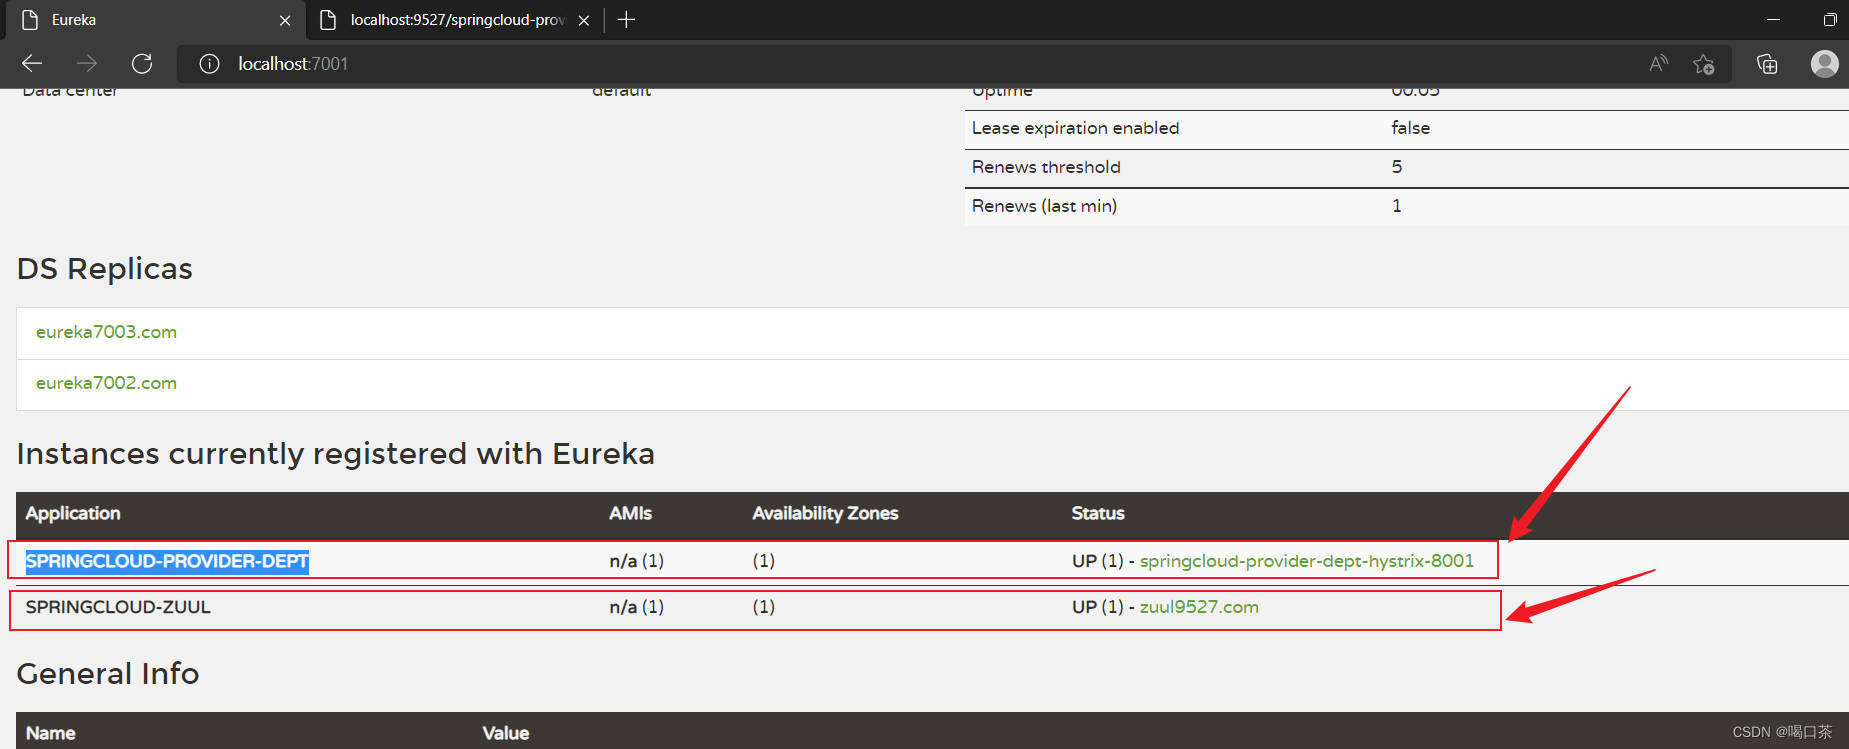Click the General Info heading
Screen dimensions: 1849x749
[108, 674]
